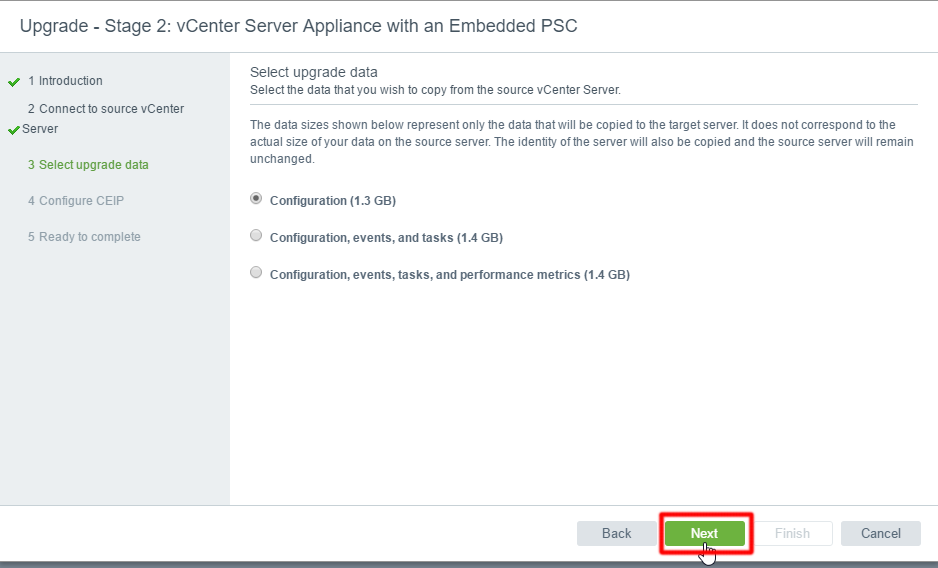
Task: Click the Cancel button
Action: pyautogui.click(x=881, y=533)
